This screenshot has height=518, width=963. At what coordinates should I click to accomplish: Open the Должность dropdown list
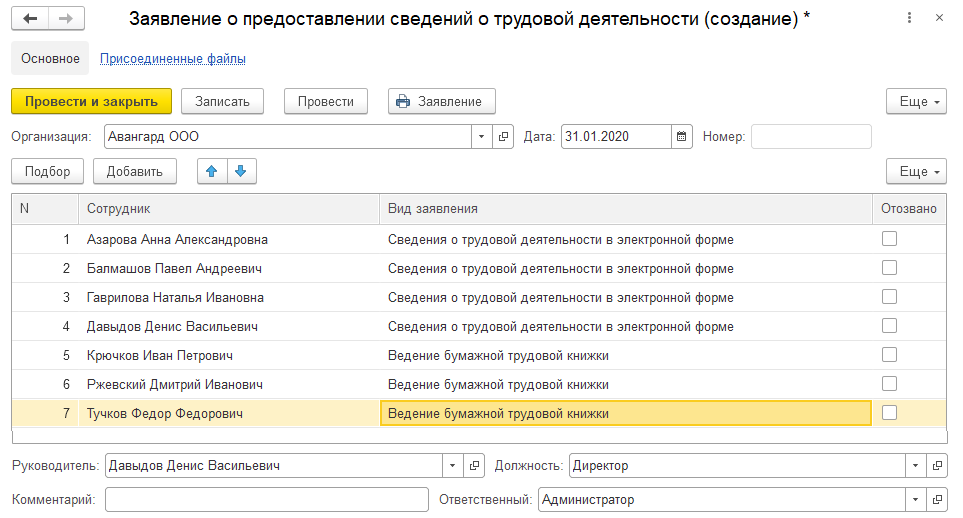[x=915, y=466]
